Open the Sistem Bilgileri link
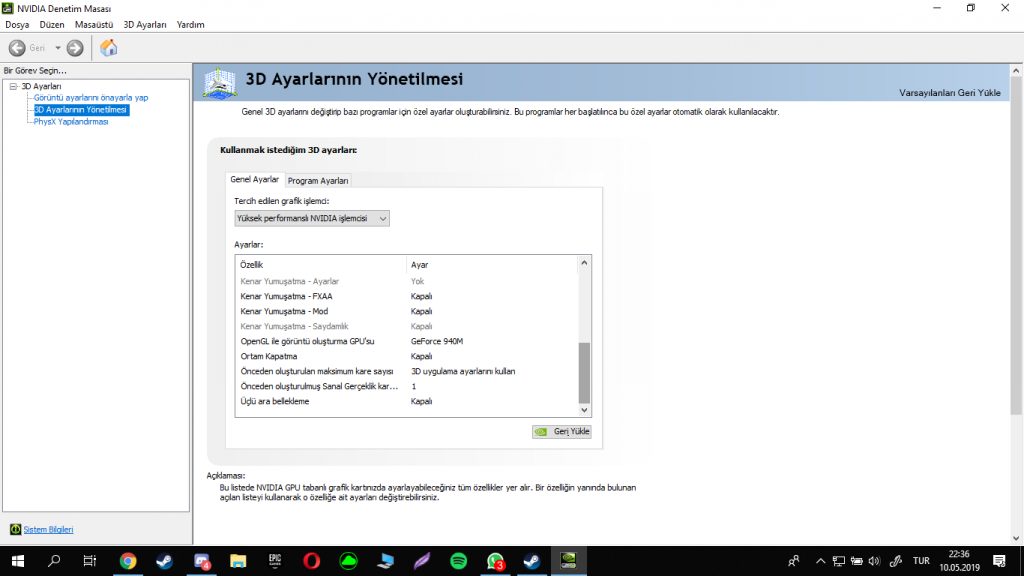Screen dimensions: 1024x576 48,530
